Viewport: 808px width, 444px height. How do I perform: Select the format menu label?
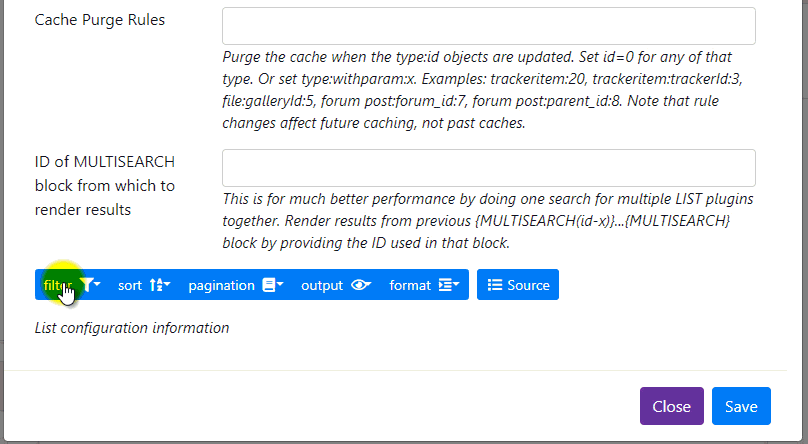point(410,285)
